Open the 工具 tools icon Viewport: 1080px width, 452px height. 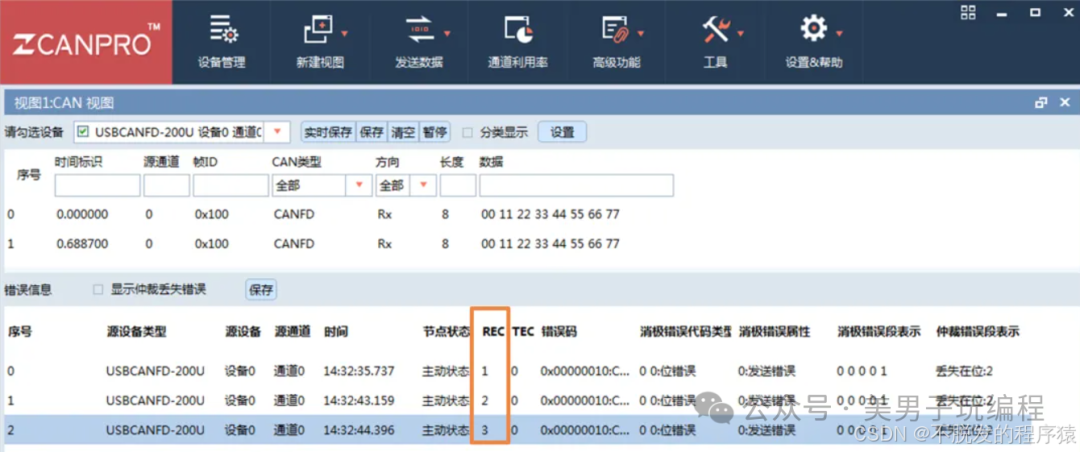[x=716, y=31]
